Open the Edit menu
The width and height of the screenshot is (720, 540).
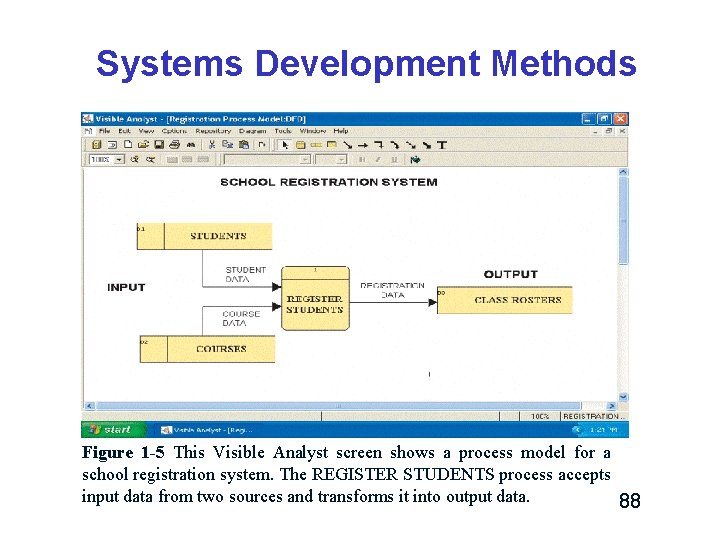click(124, 131)
